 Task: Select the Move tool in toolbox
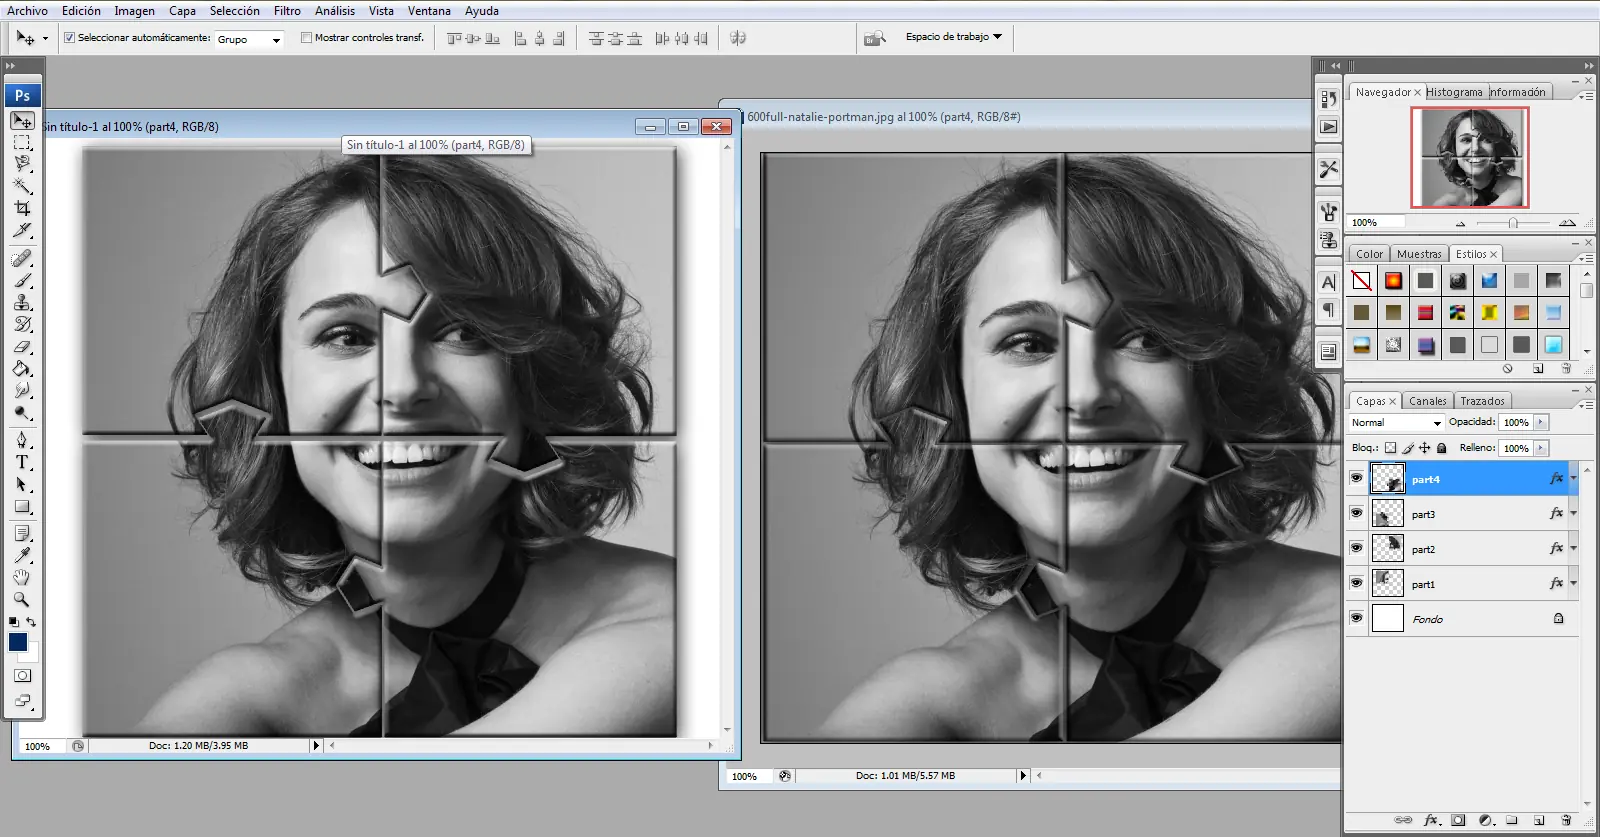click(22, 120)
